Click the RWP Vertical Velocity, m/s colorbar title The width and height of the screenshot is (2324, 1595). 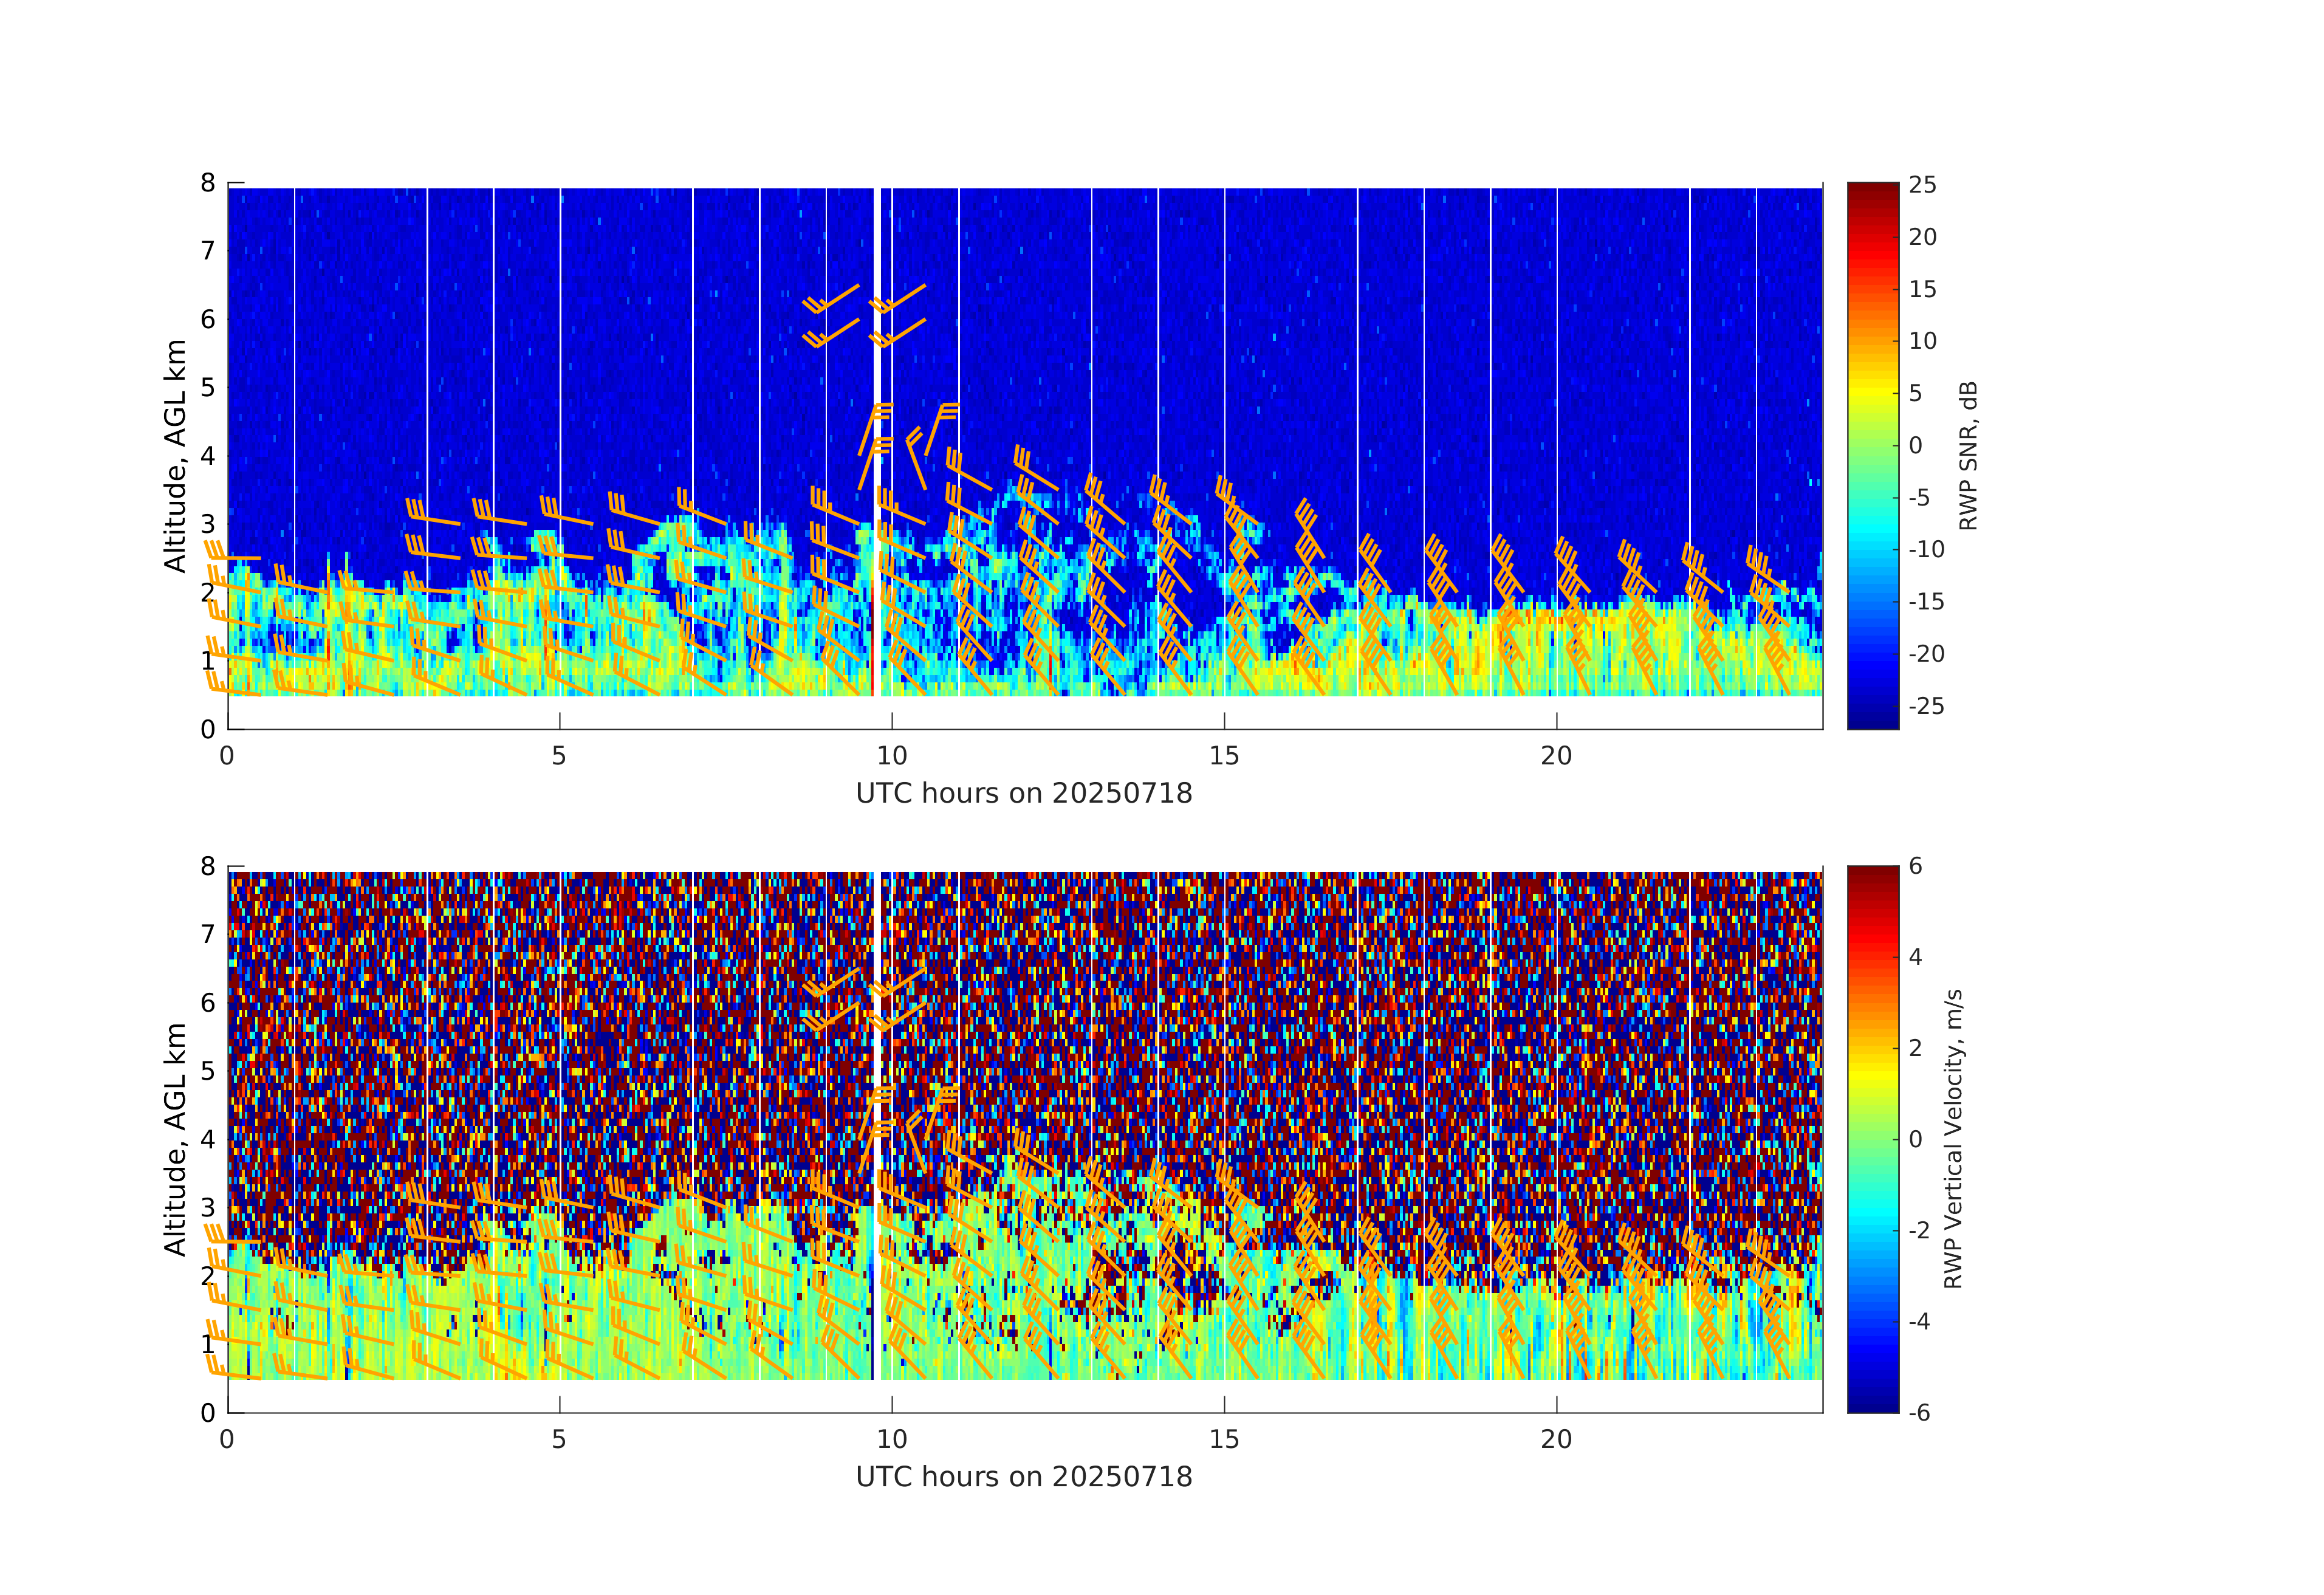1953,1139
